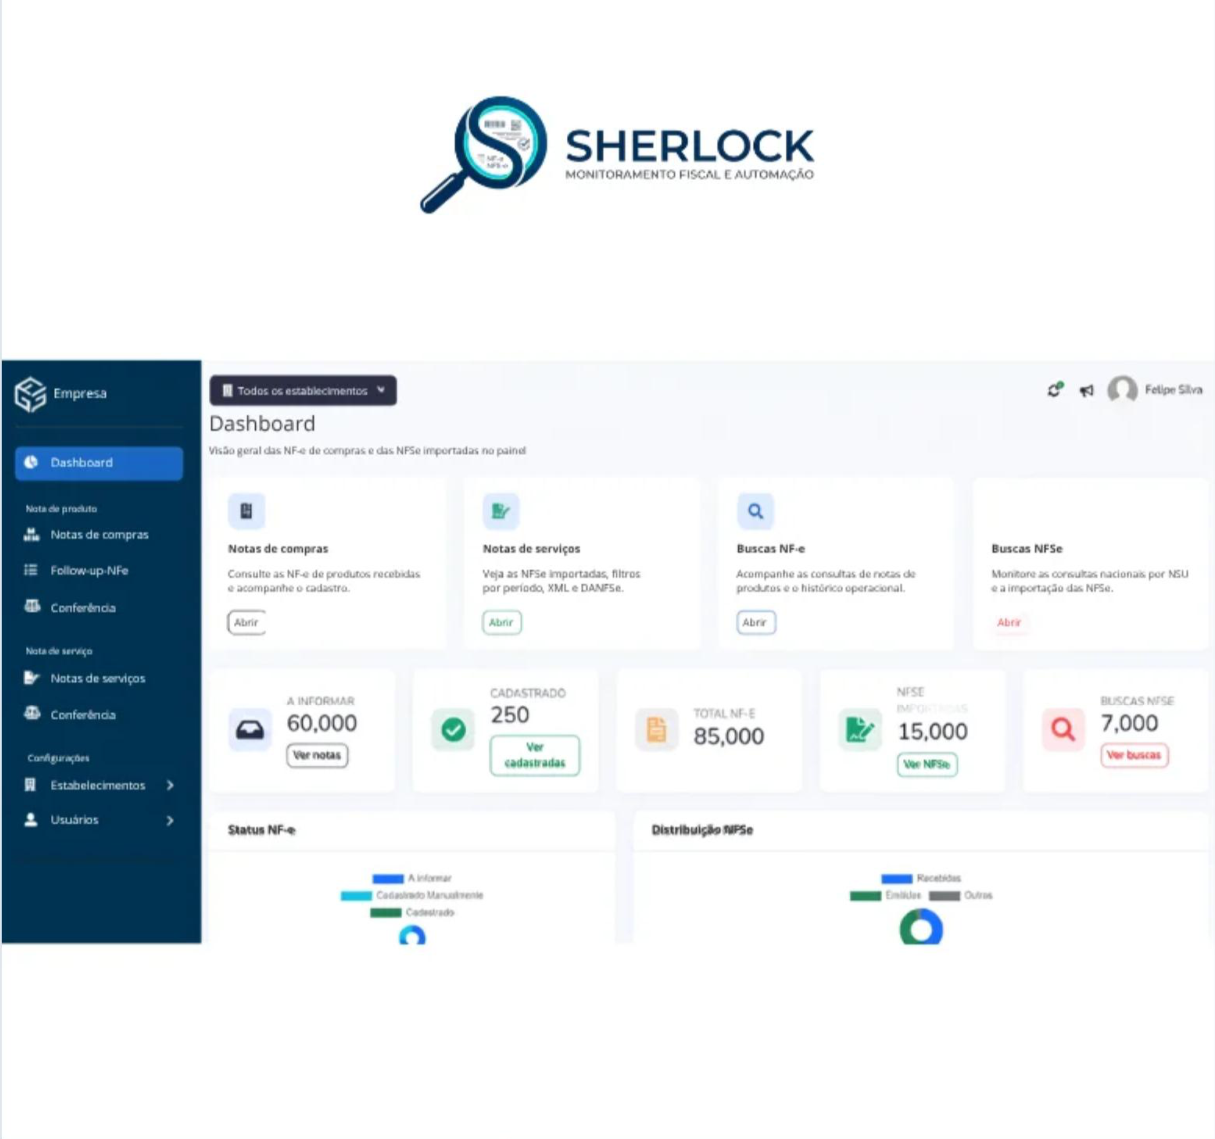The width and height of the screenshot is (1215, 1139).
Task: Click the Empresa cube logo icon
Action: click(30, 394)
